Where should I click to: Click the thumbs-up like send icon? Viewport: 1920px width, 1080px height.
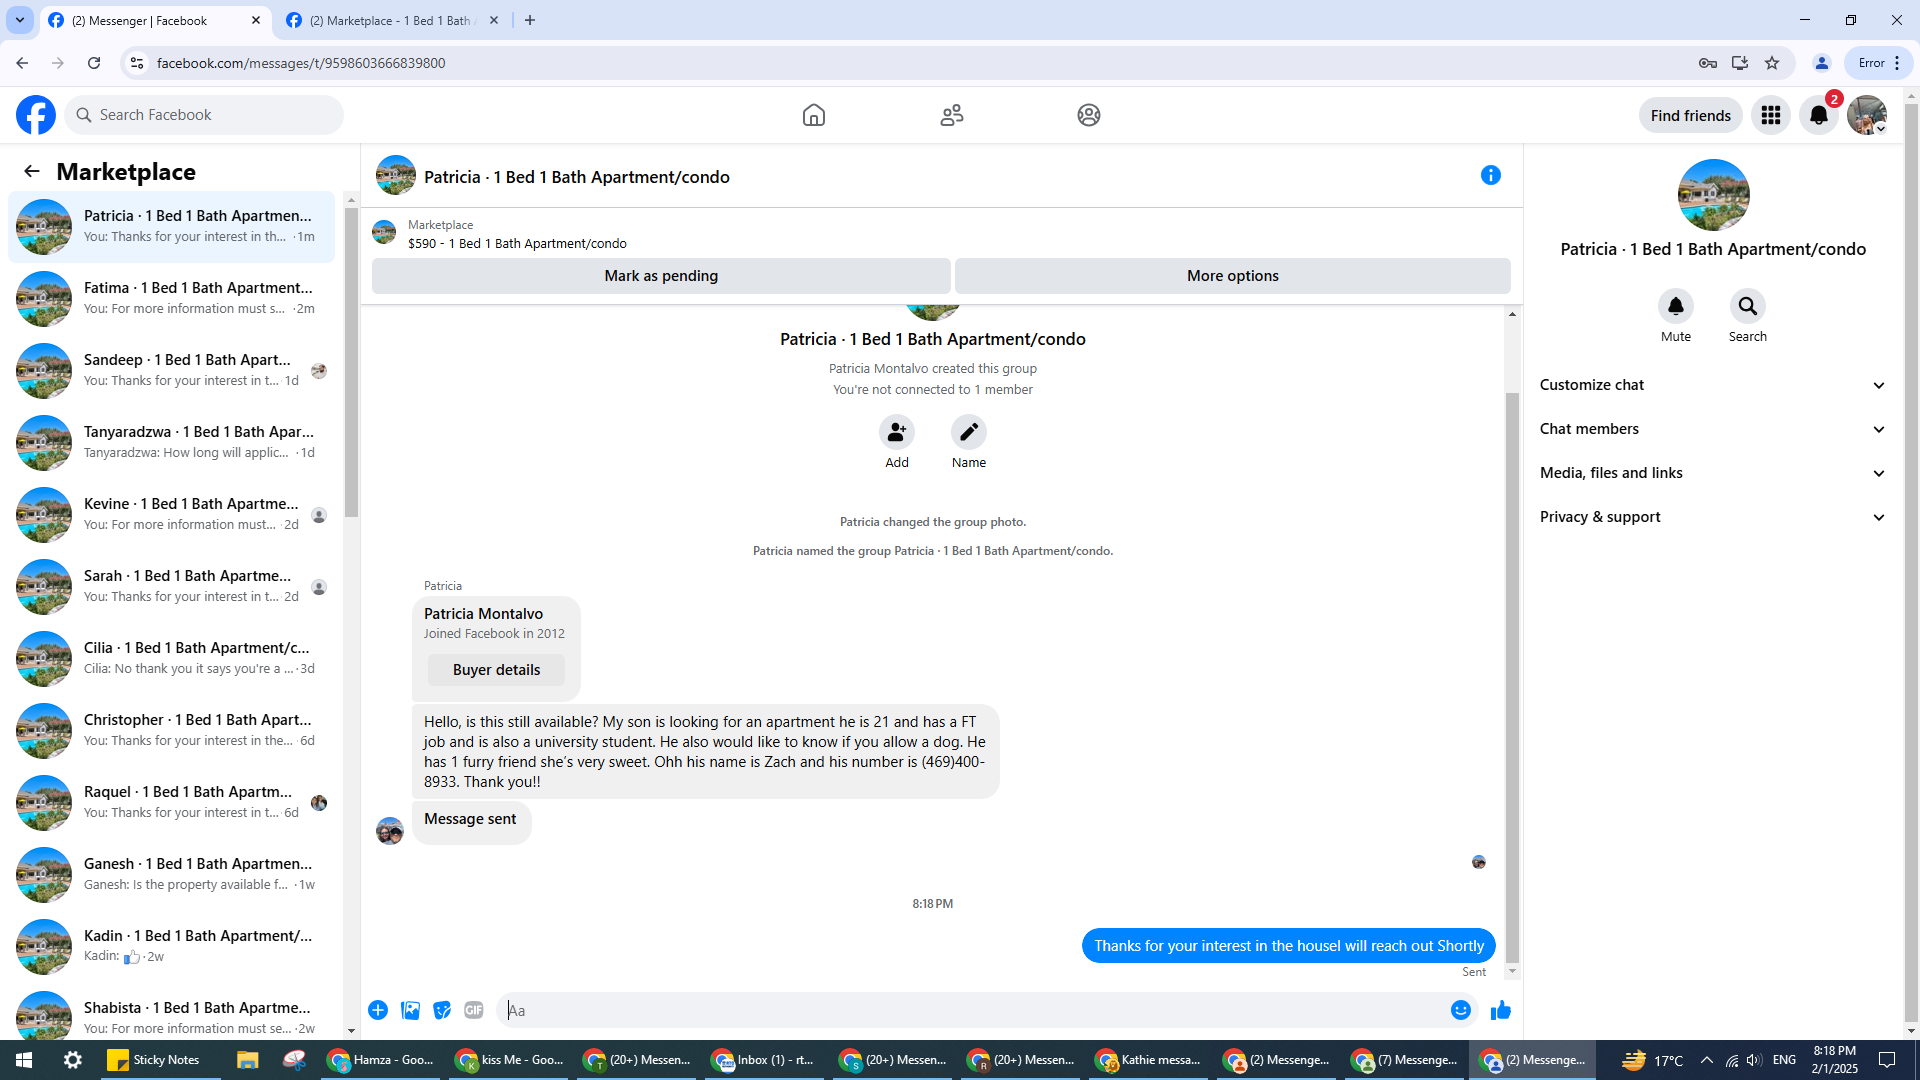click(1500, 1010)
